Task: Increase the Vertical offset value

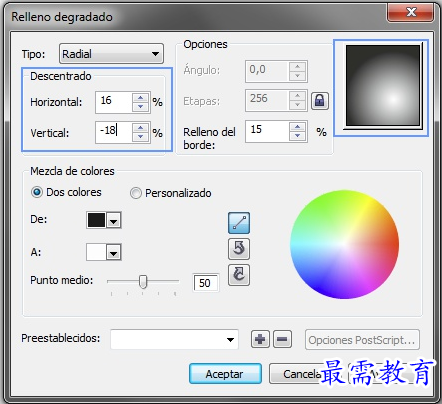Action: pyautogui.click(x=141, y=128)
